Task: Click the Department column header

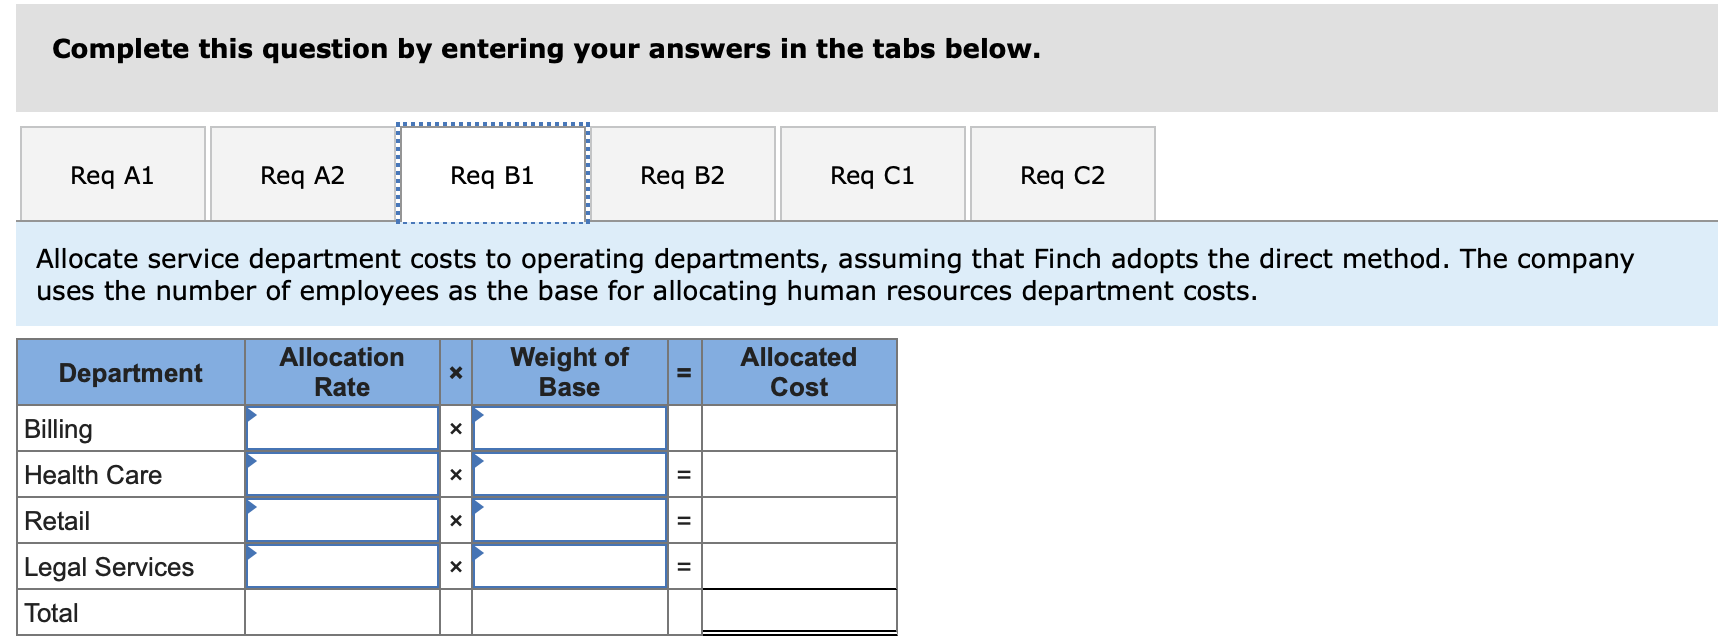Action: [x=130, y=372]
